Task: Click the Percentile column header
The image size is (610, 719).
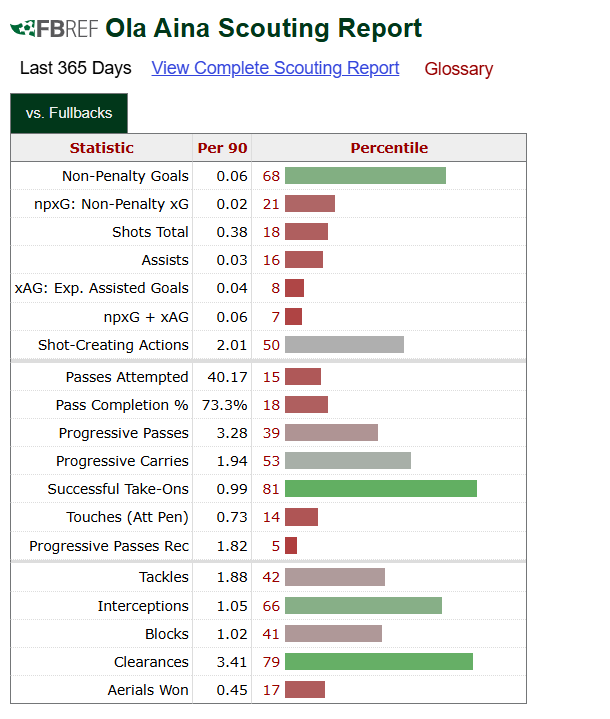Action: coord(388,148)
